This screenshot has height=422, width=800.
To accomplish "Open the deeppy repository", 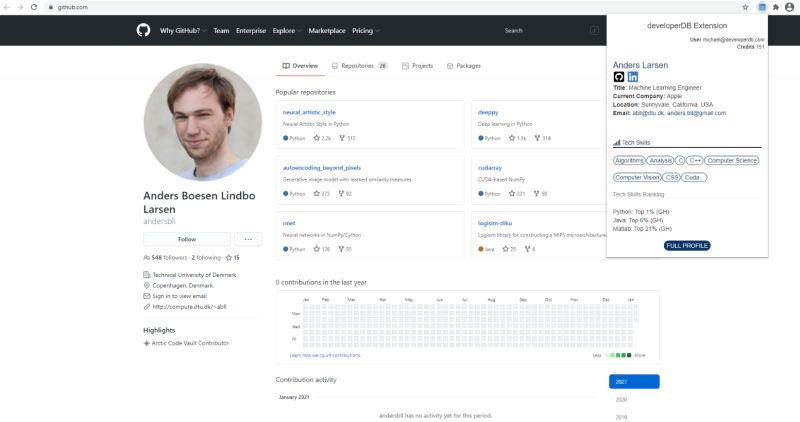I will [x=488, y=112].
